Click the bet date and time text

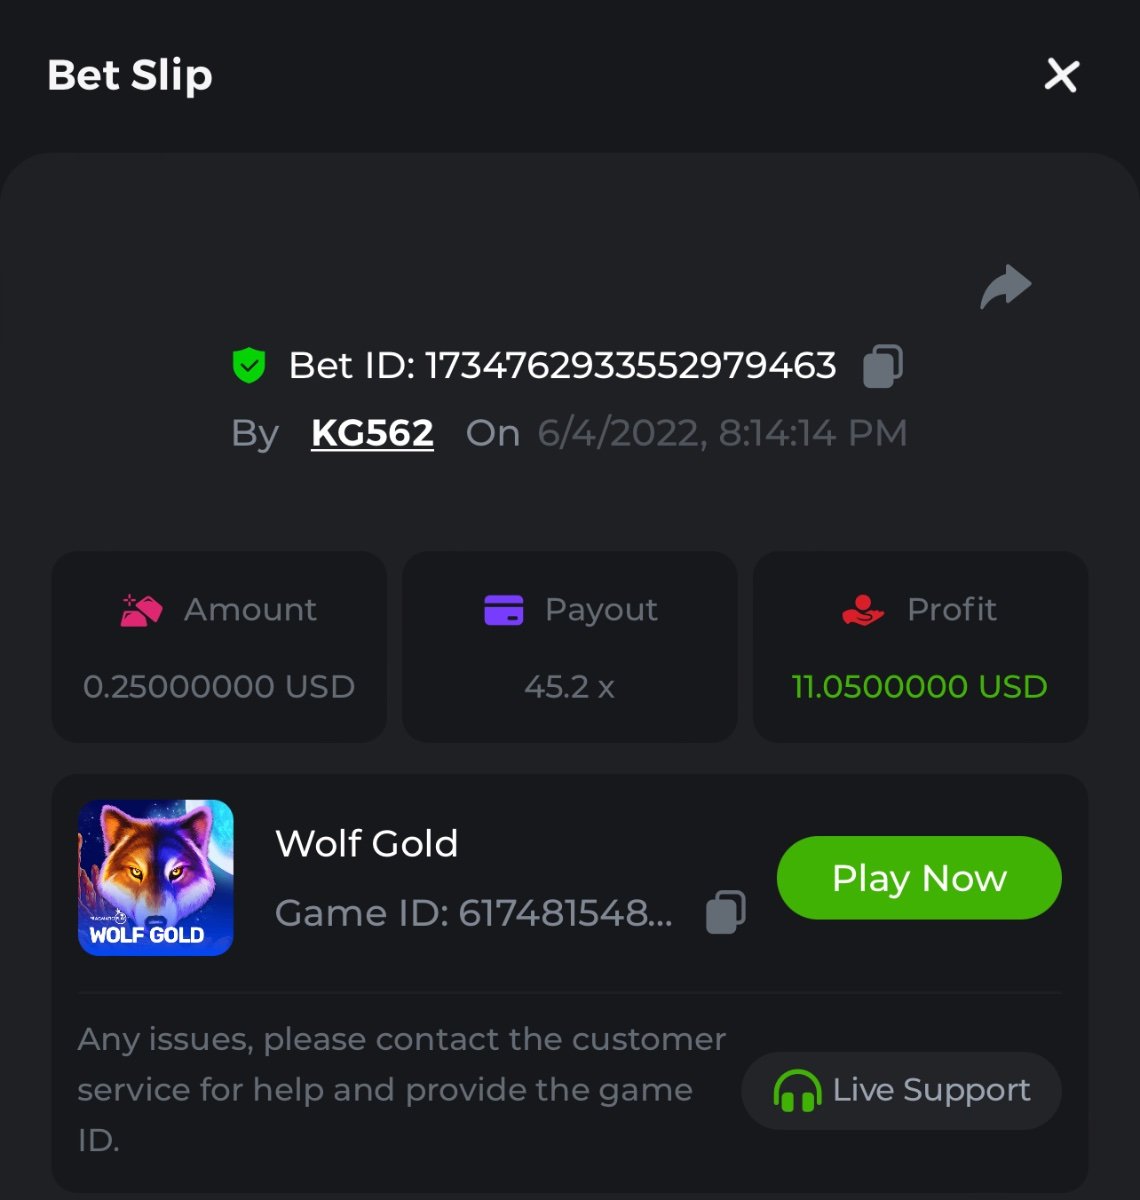(722, 433)
